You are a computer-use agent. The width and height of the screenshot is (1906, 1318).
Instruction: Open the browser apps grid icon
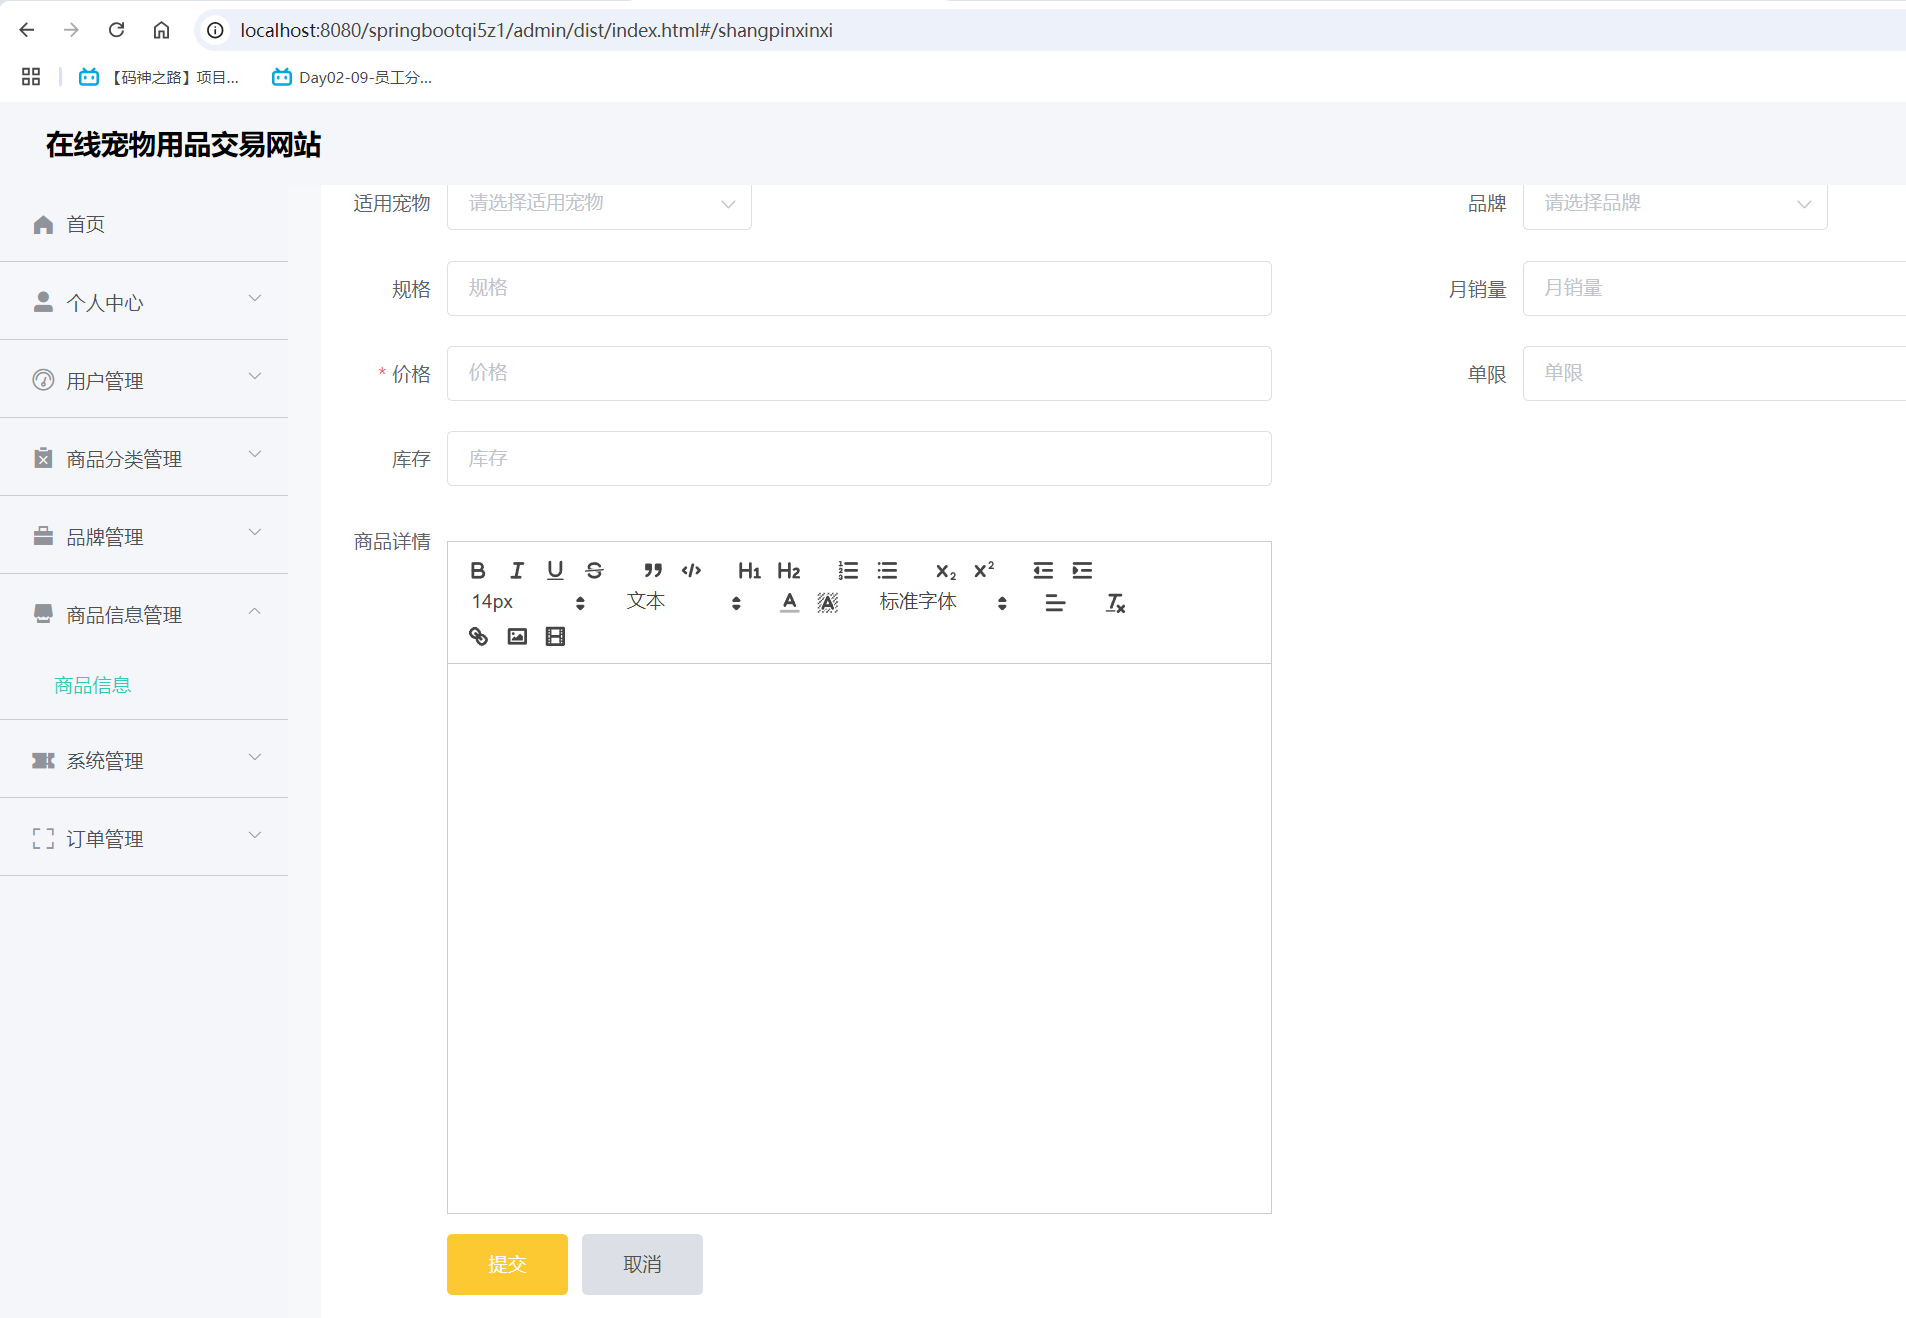tap(31, 77)
